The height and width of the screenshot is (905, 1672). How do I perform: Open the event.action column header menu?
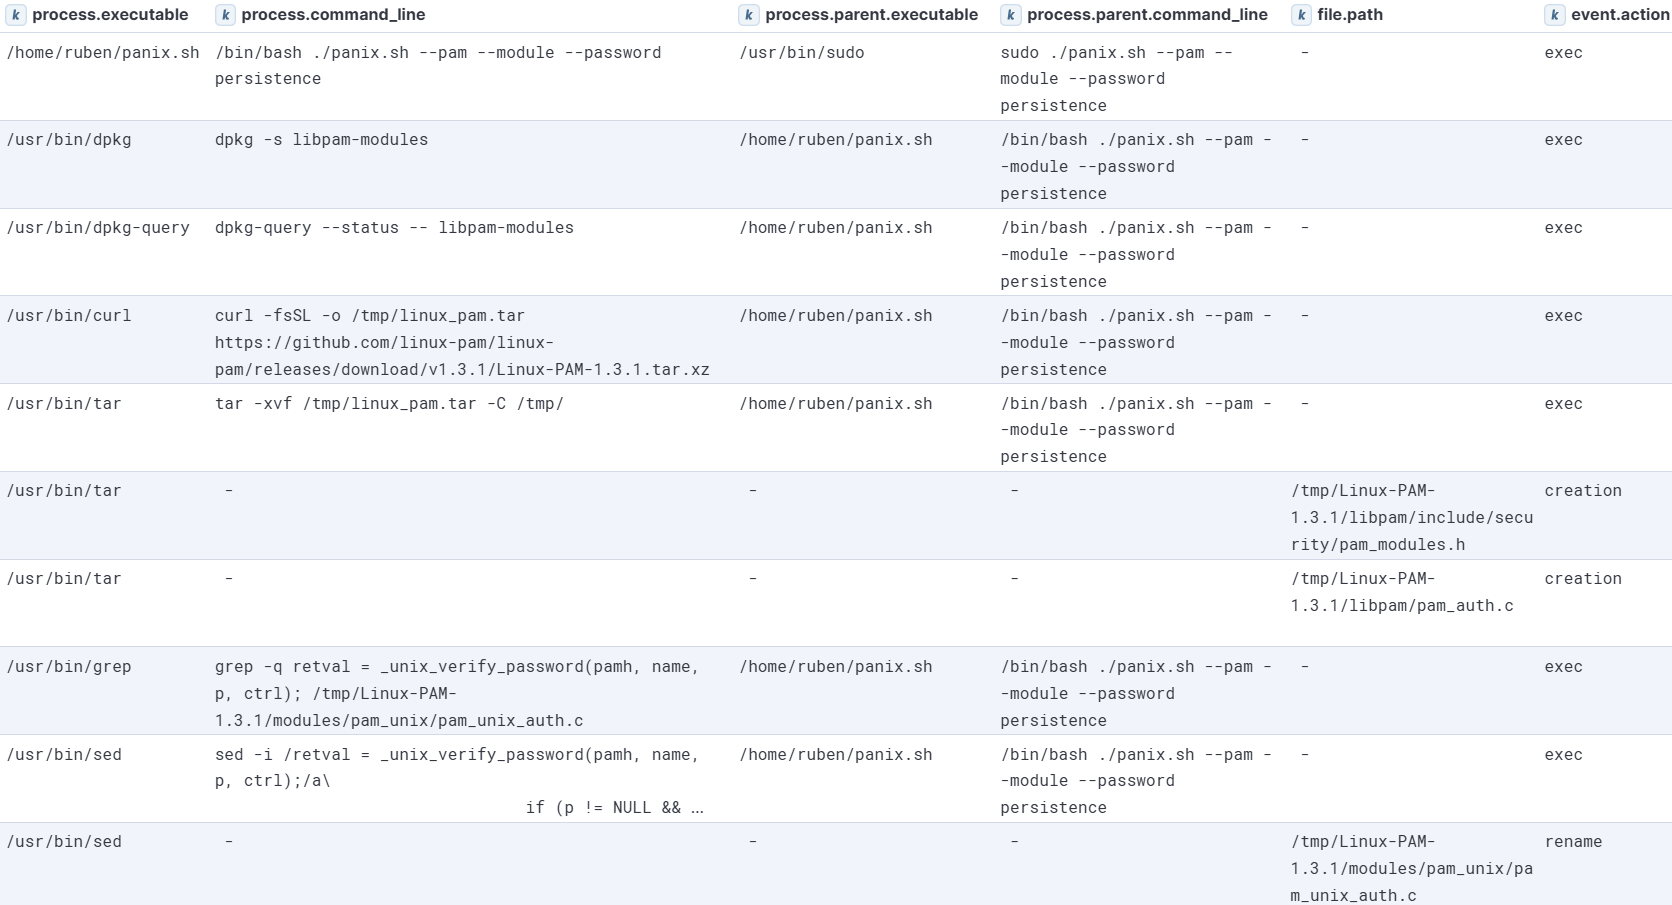click(x=1610, y=15)
